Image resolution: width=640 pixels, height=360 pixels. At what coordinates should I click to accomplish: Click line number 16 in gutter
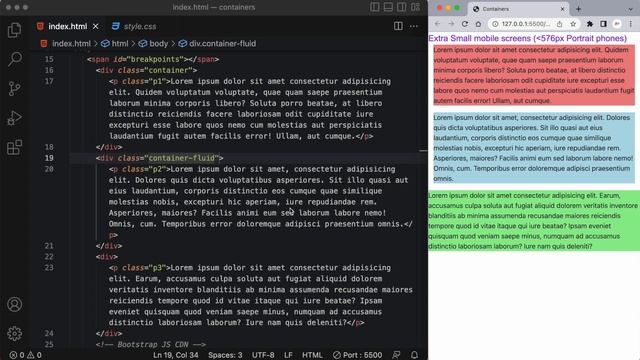pyautogui.click(x=49, y=70)
